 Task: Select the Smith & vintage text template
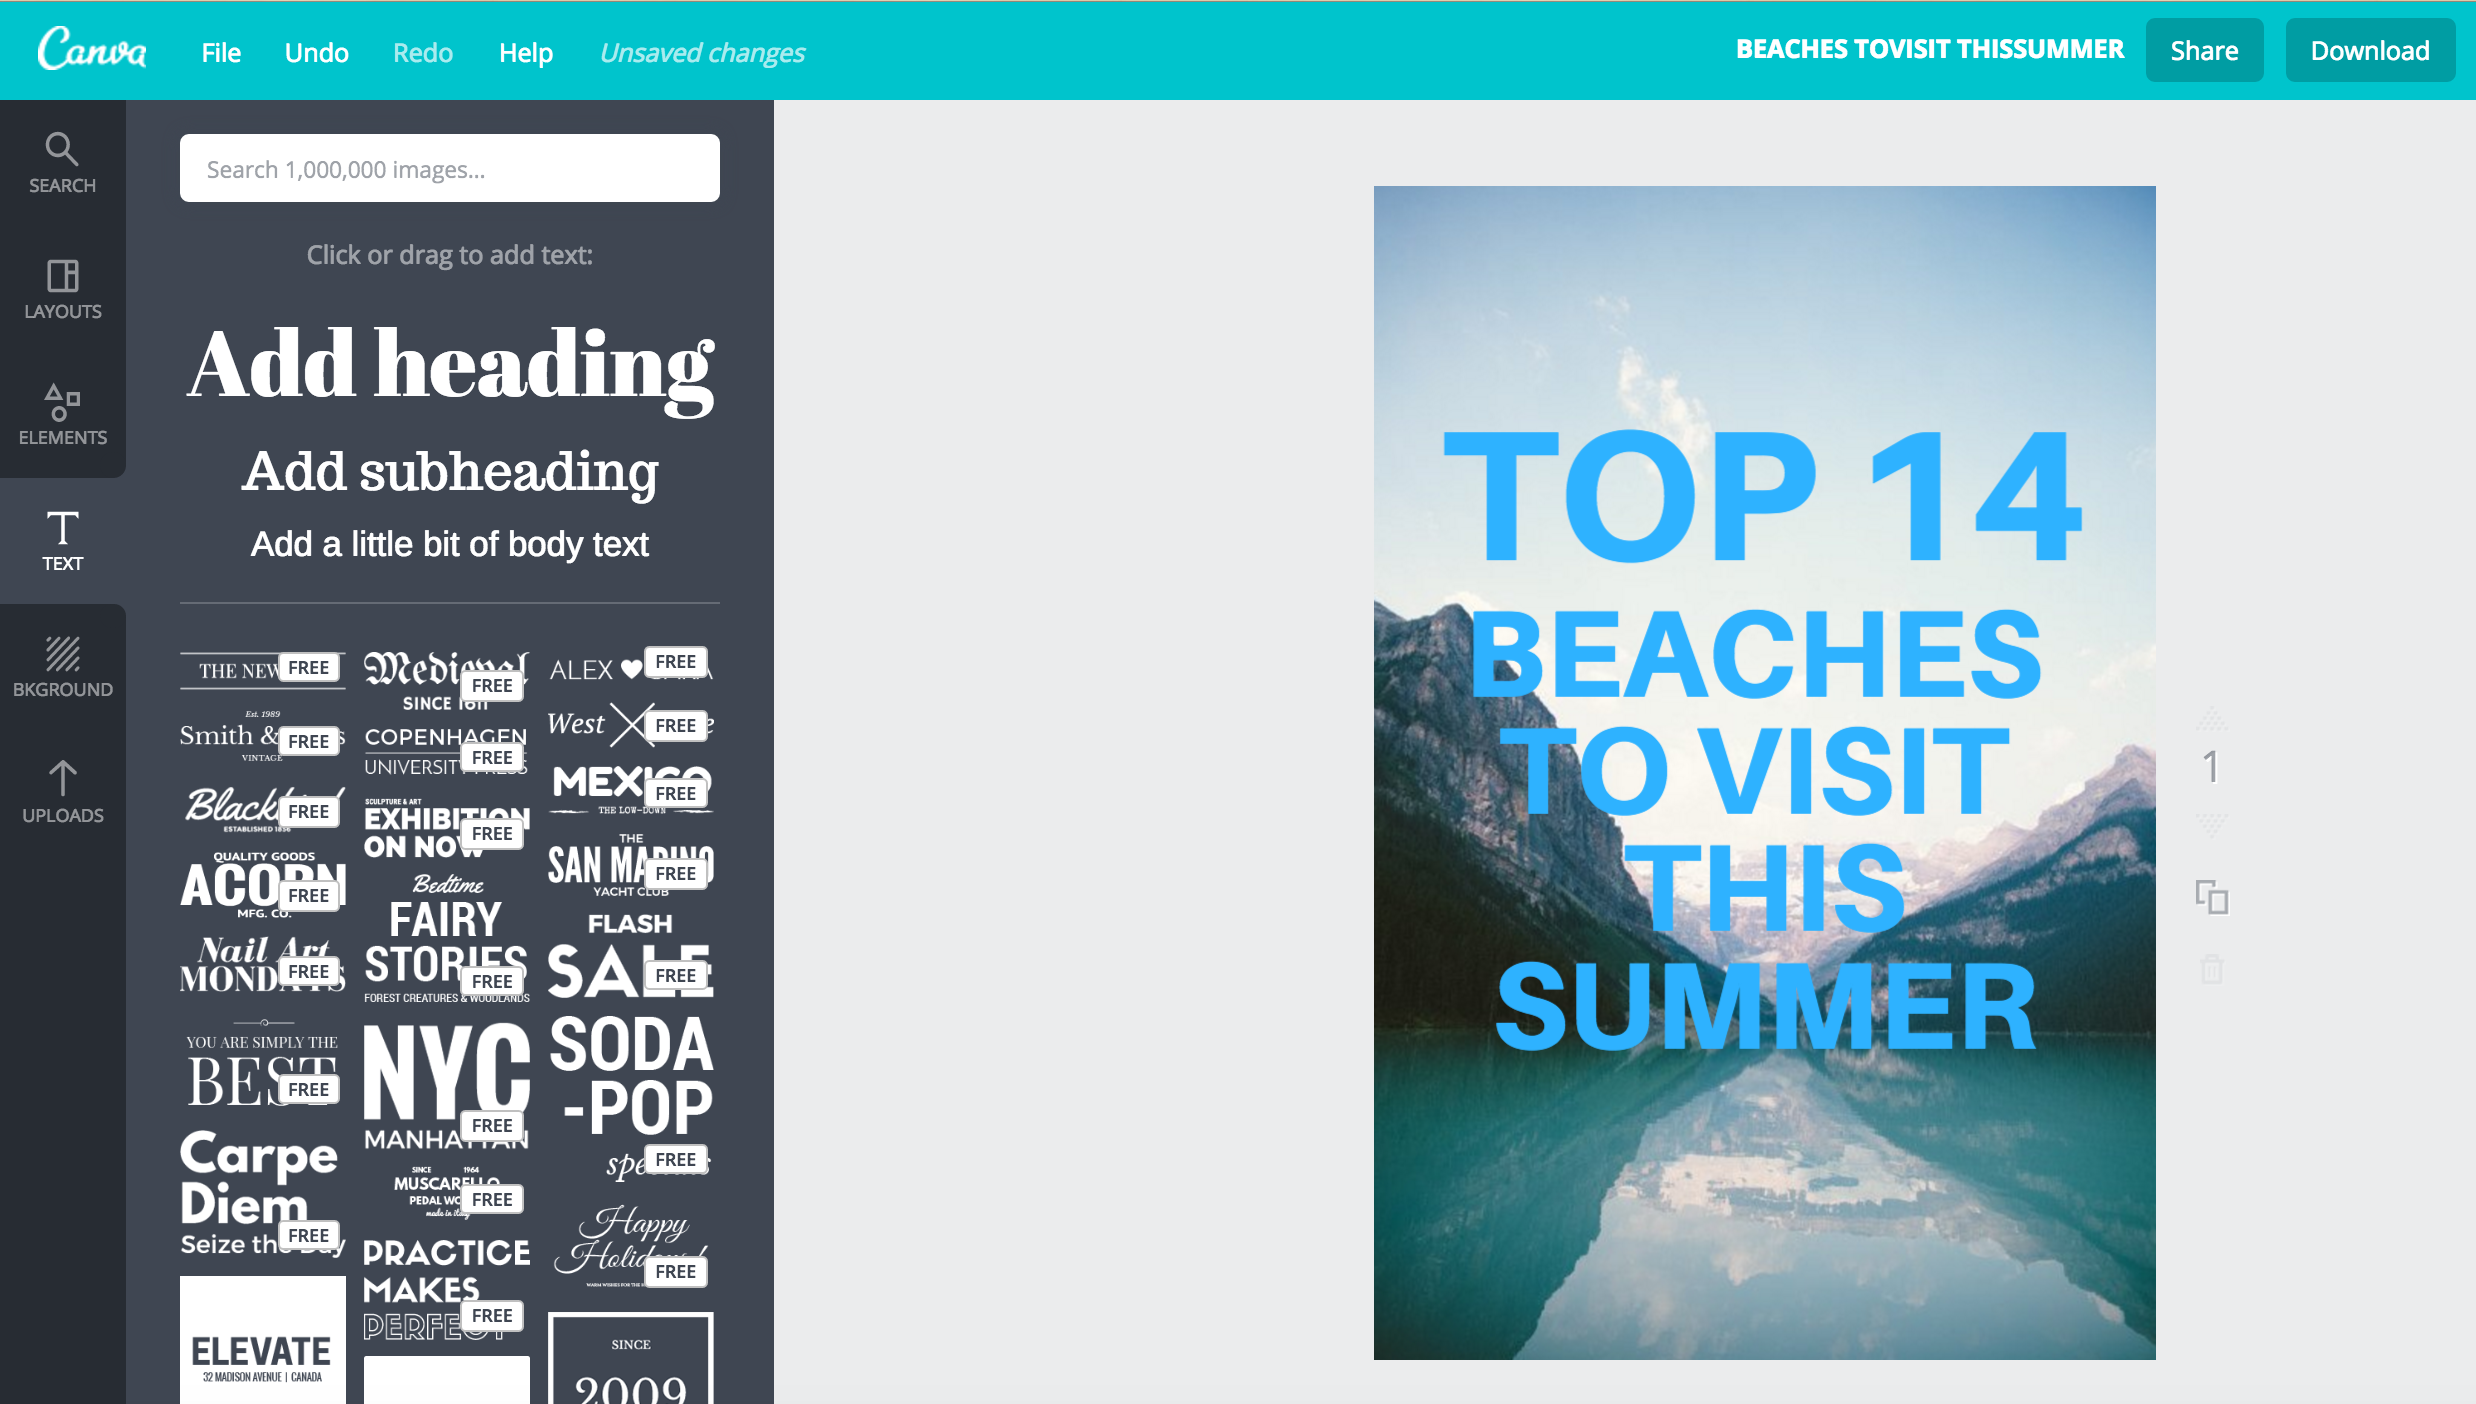[262, 737]
